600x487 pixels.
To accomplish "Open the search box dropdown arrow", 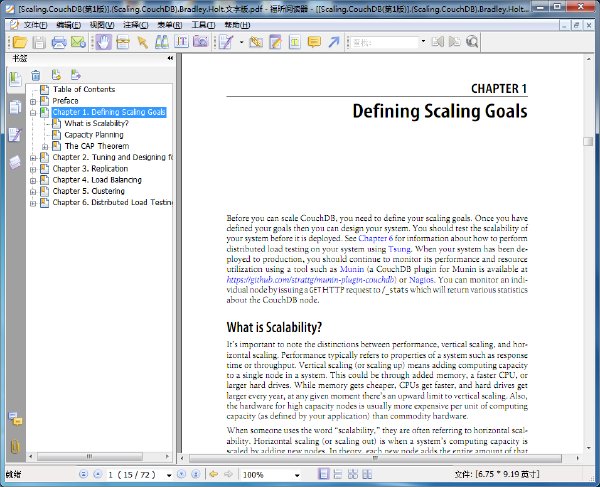I will pyautogui.click(x=423, y=42).
